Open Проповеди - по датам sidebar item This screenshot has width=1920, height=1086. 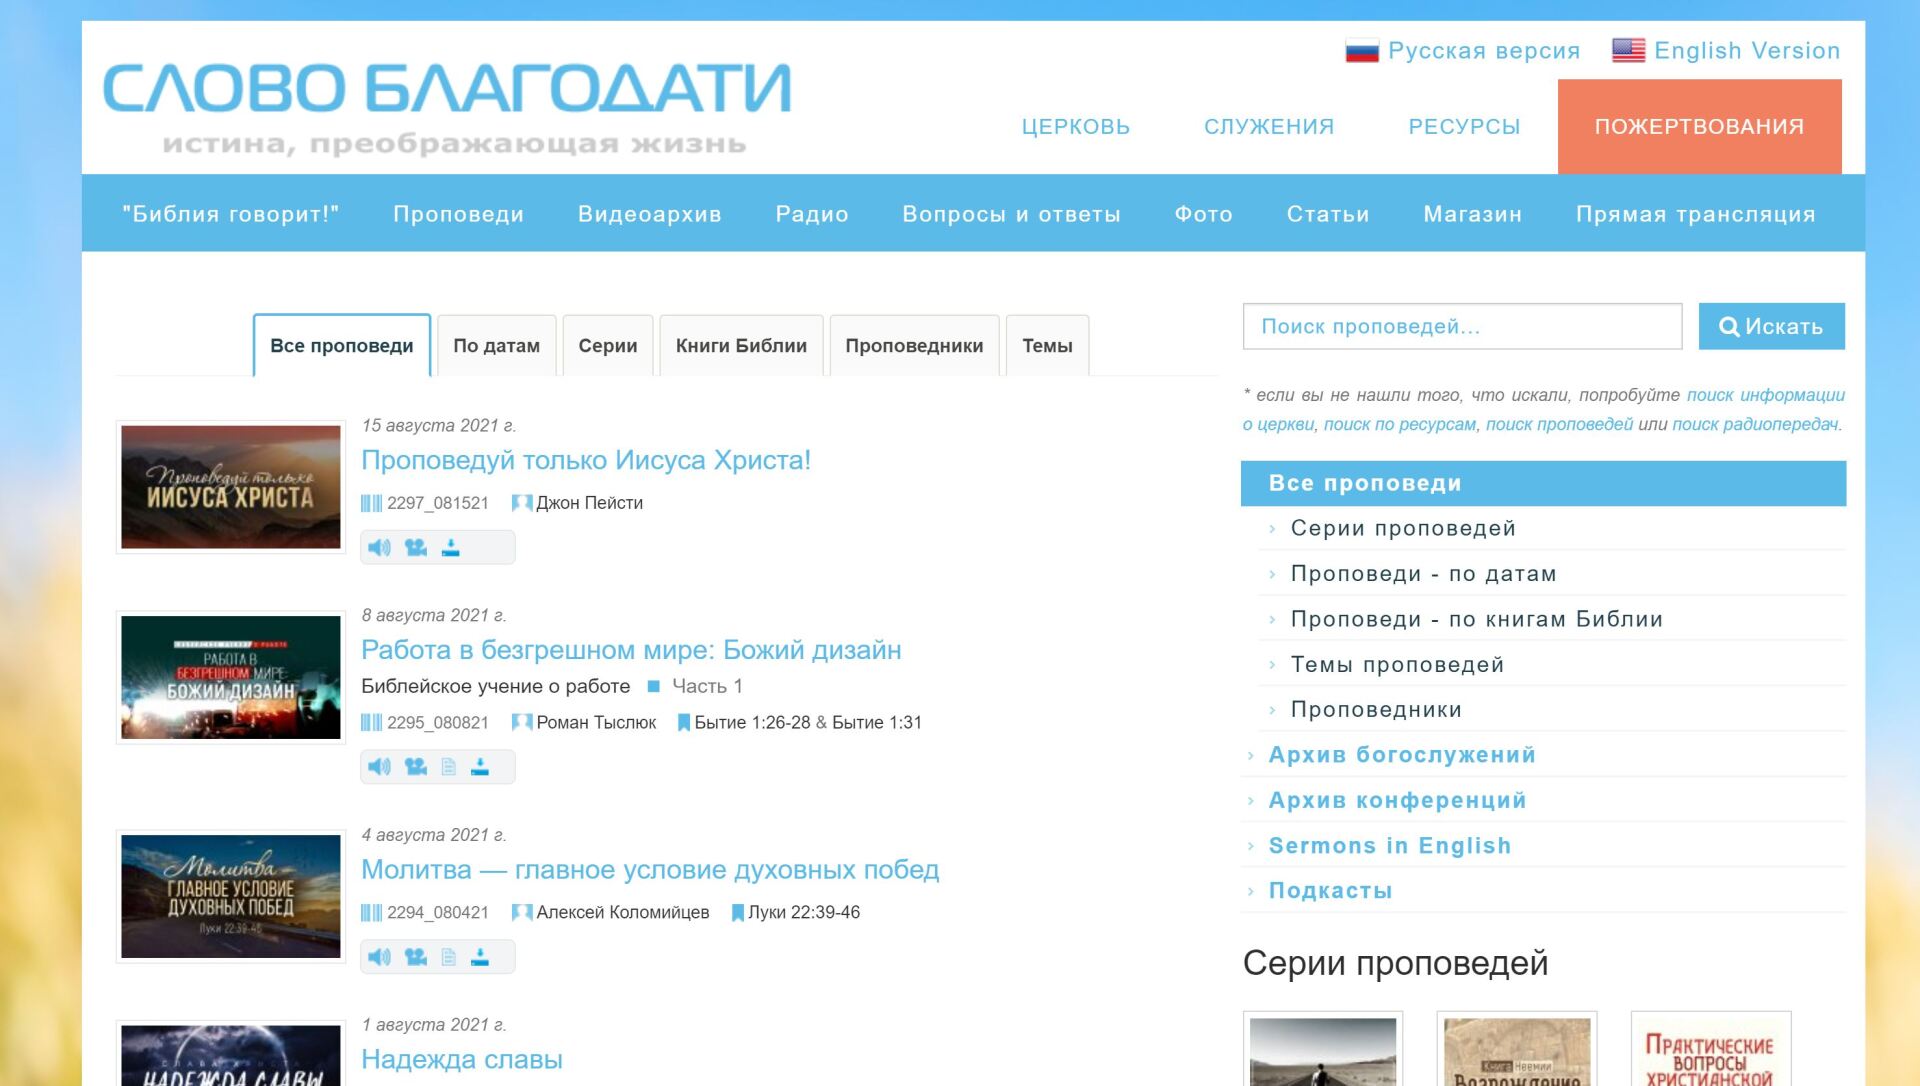click(x=1424, y=574)
